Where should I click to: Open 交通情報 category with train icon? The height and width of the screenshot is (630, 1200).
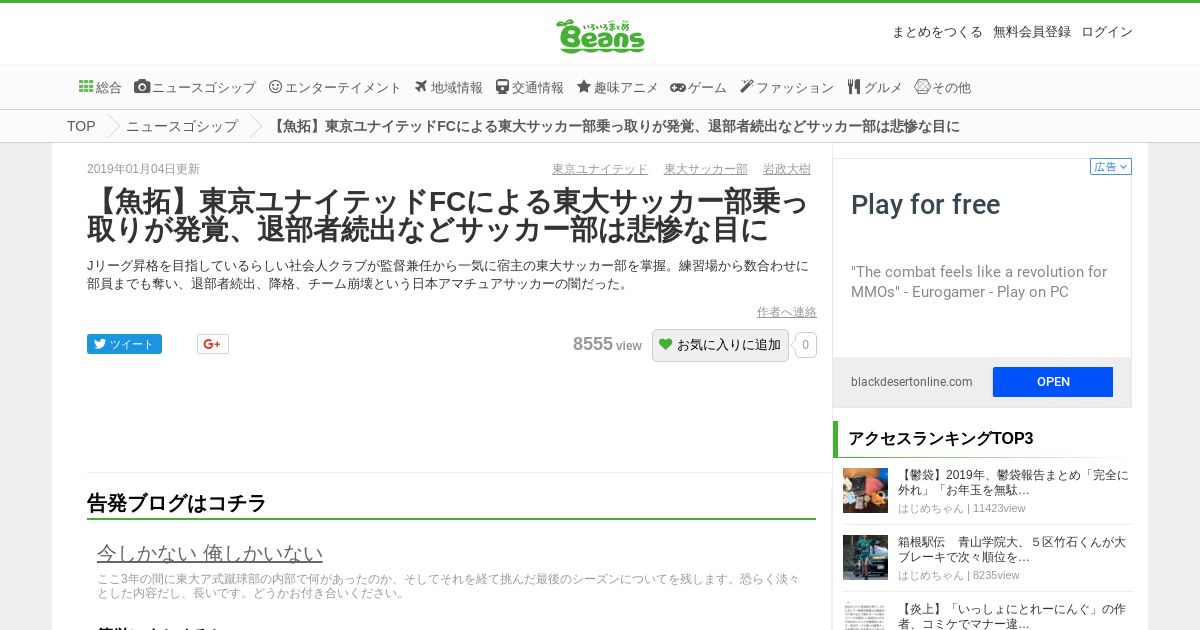click(x=529, y=87)
